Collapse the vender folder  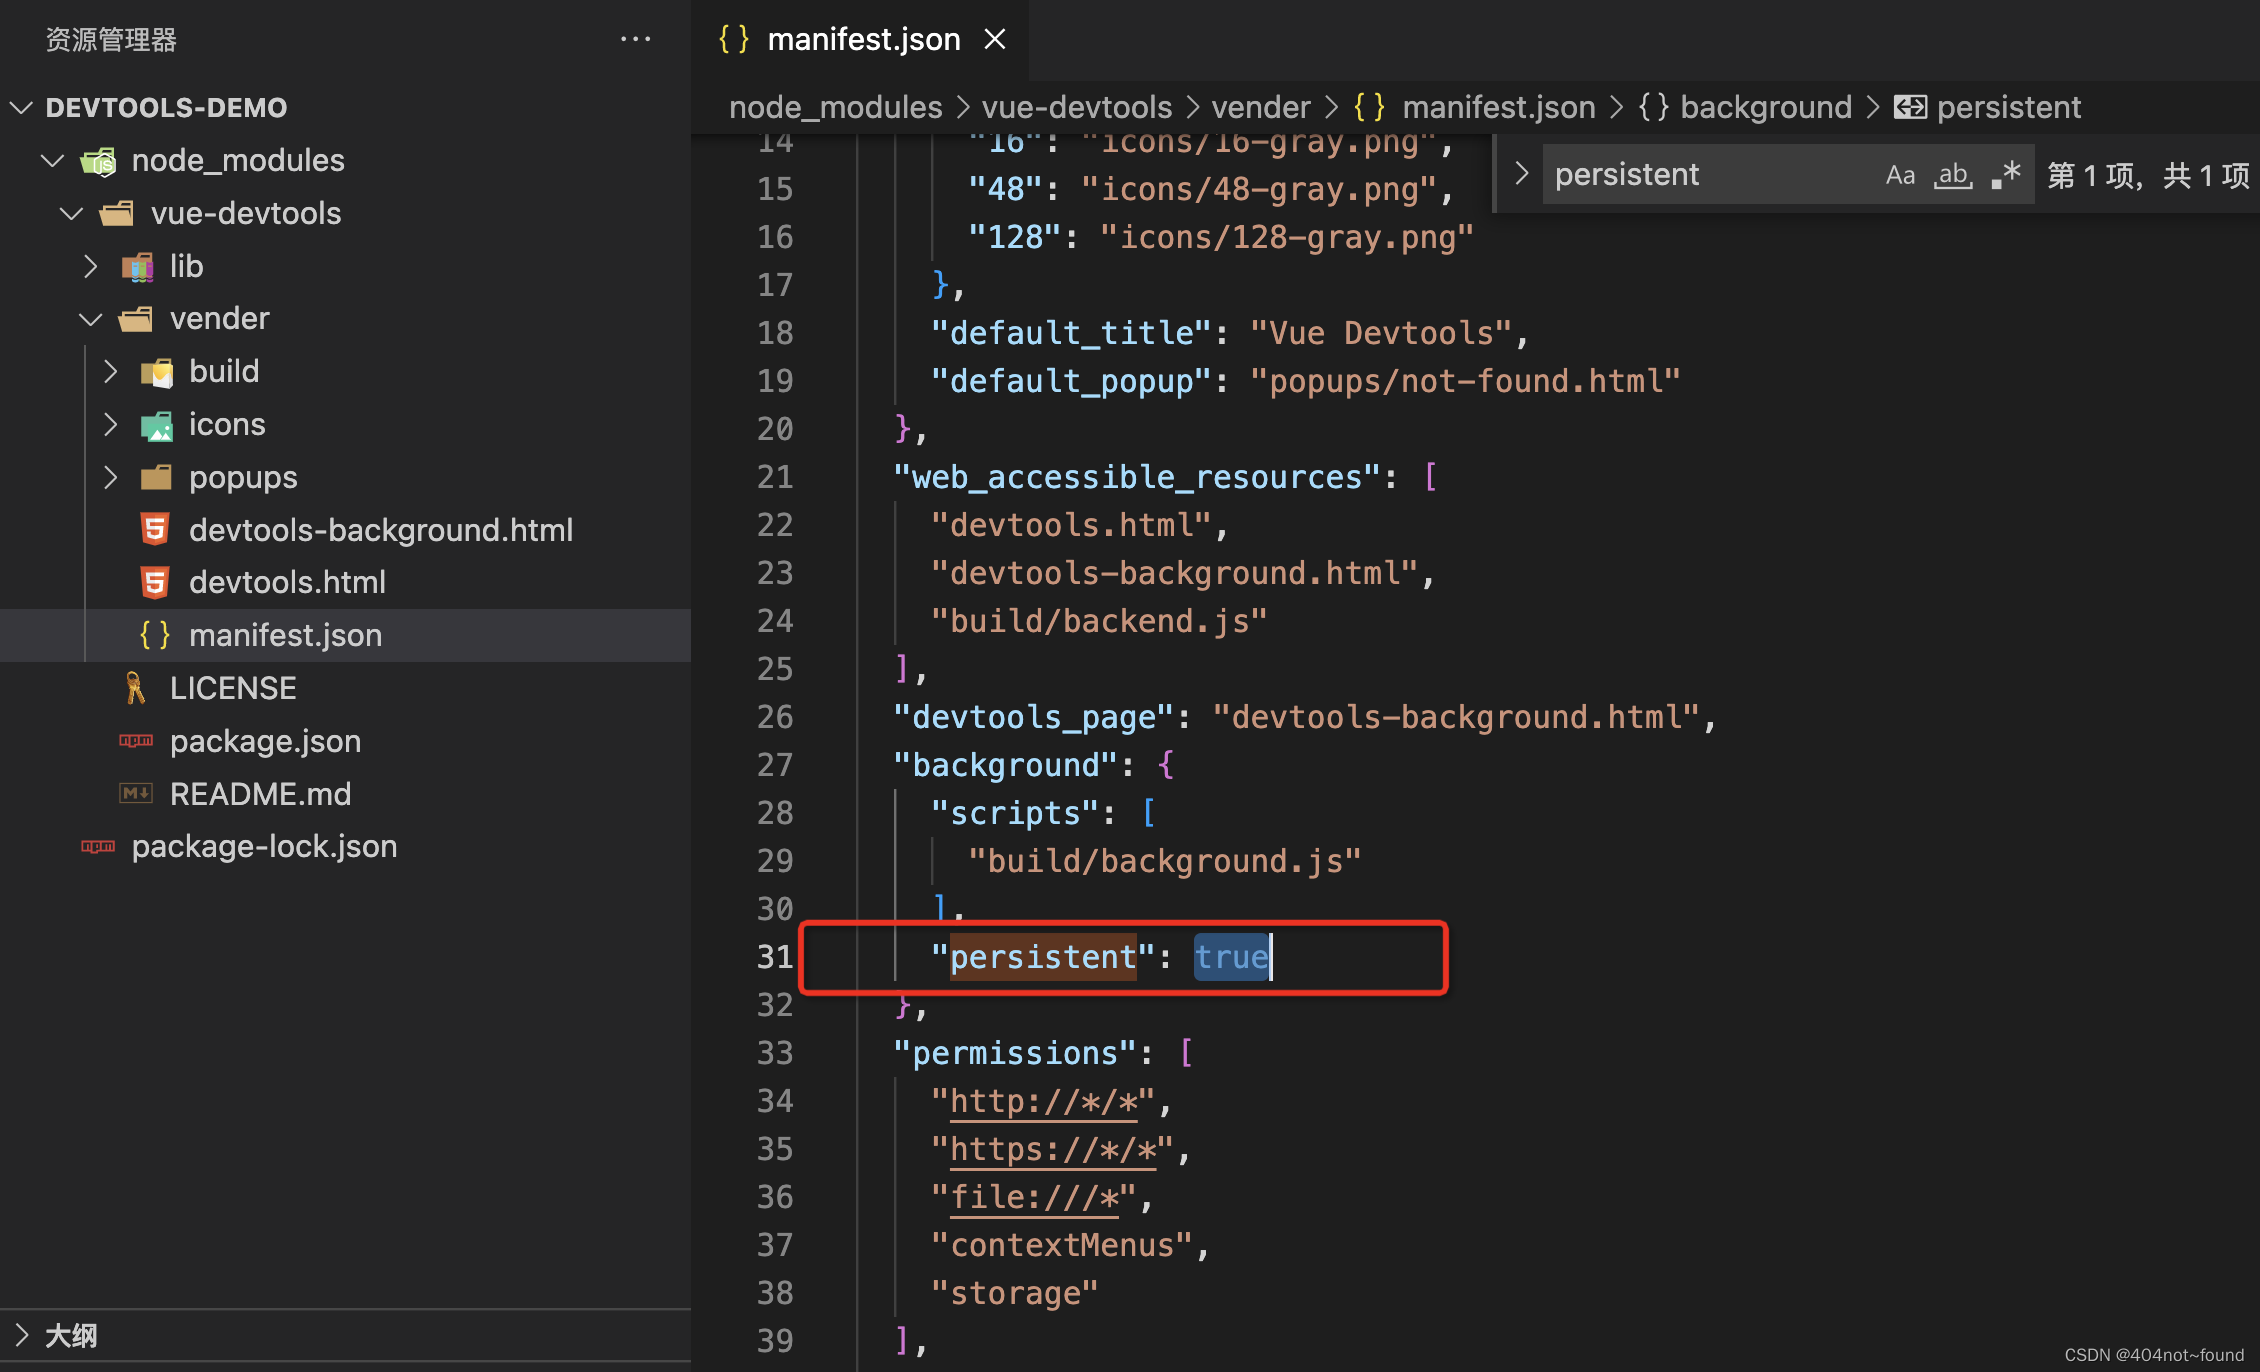pyautogui.click(x=91, y=319)
